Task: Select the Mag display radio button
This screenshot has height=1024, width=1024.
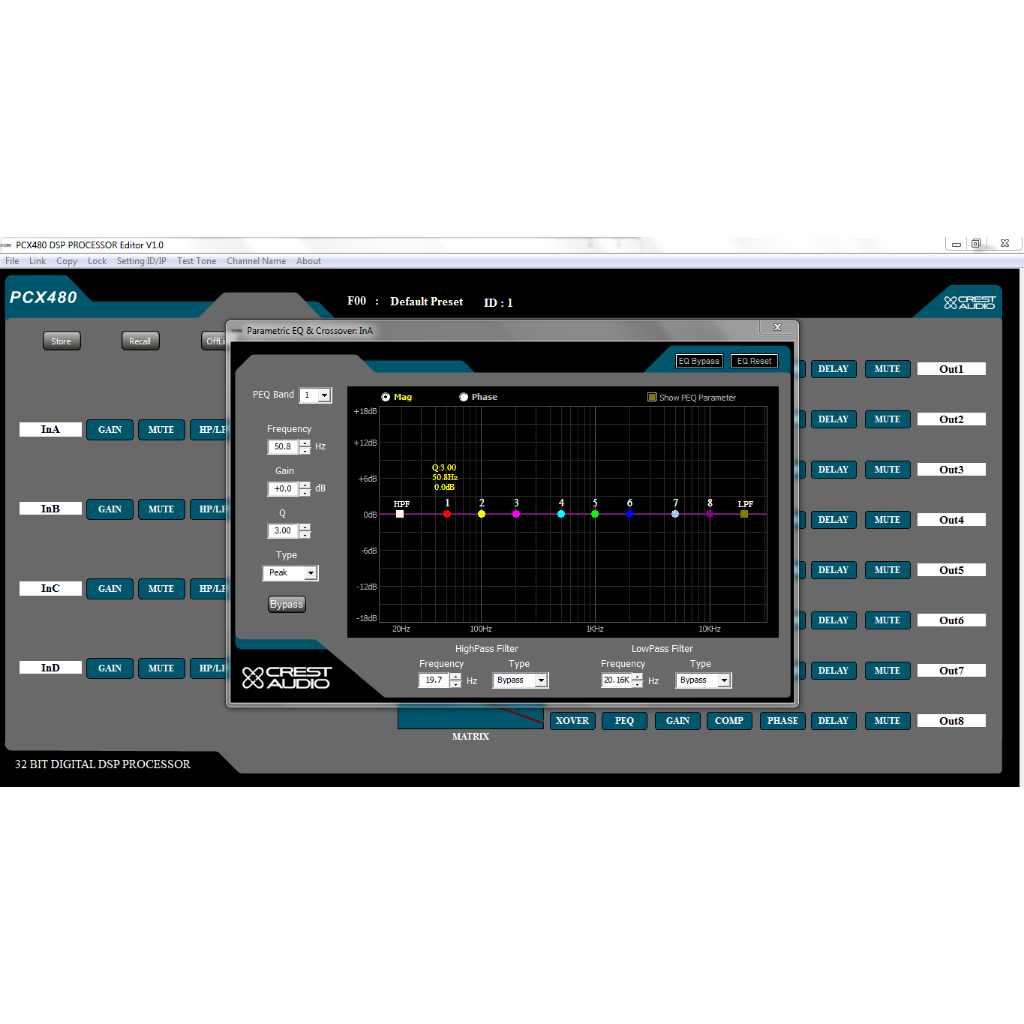Action: [x=385, y=396]
